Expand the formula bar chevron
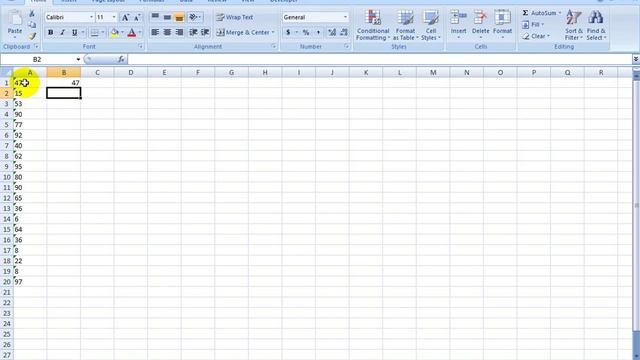 point(636,60)
